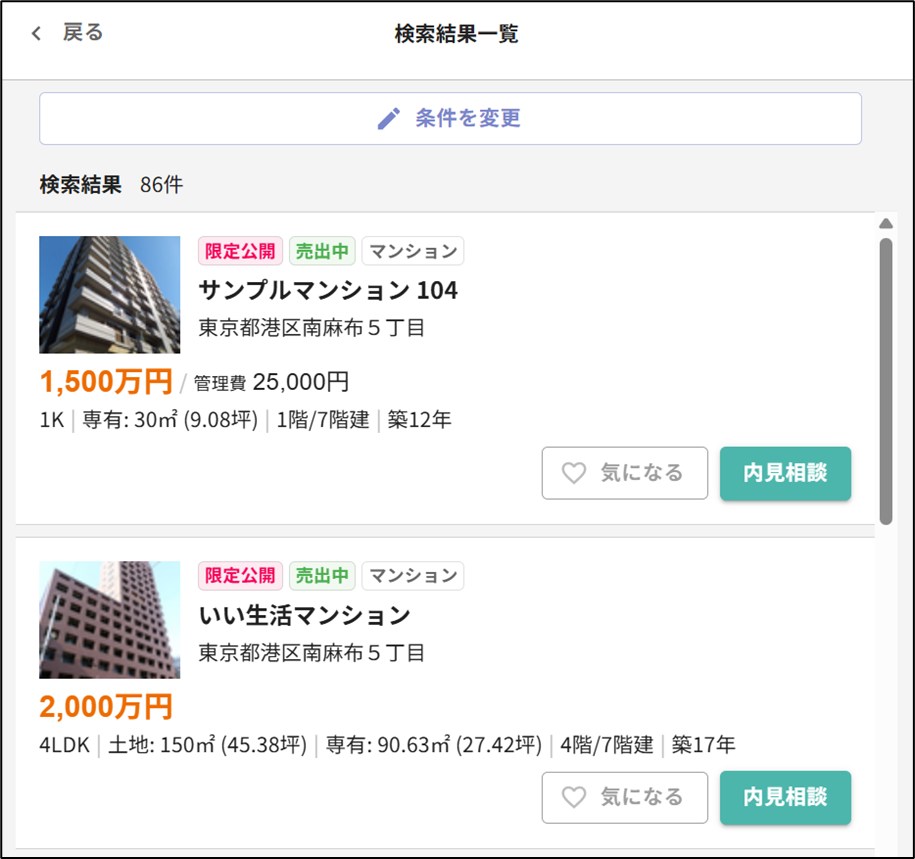Click the 売出中 badge on いい生活マンション
The image size is (915, 859).
[322, 575]
